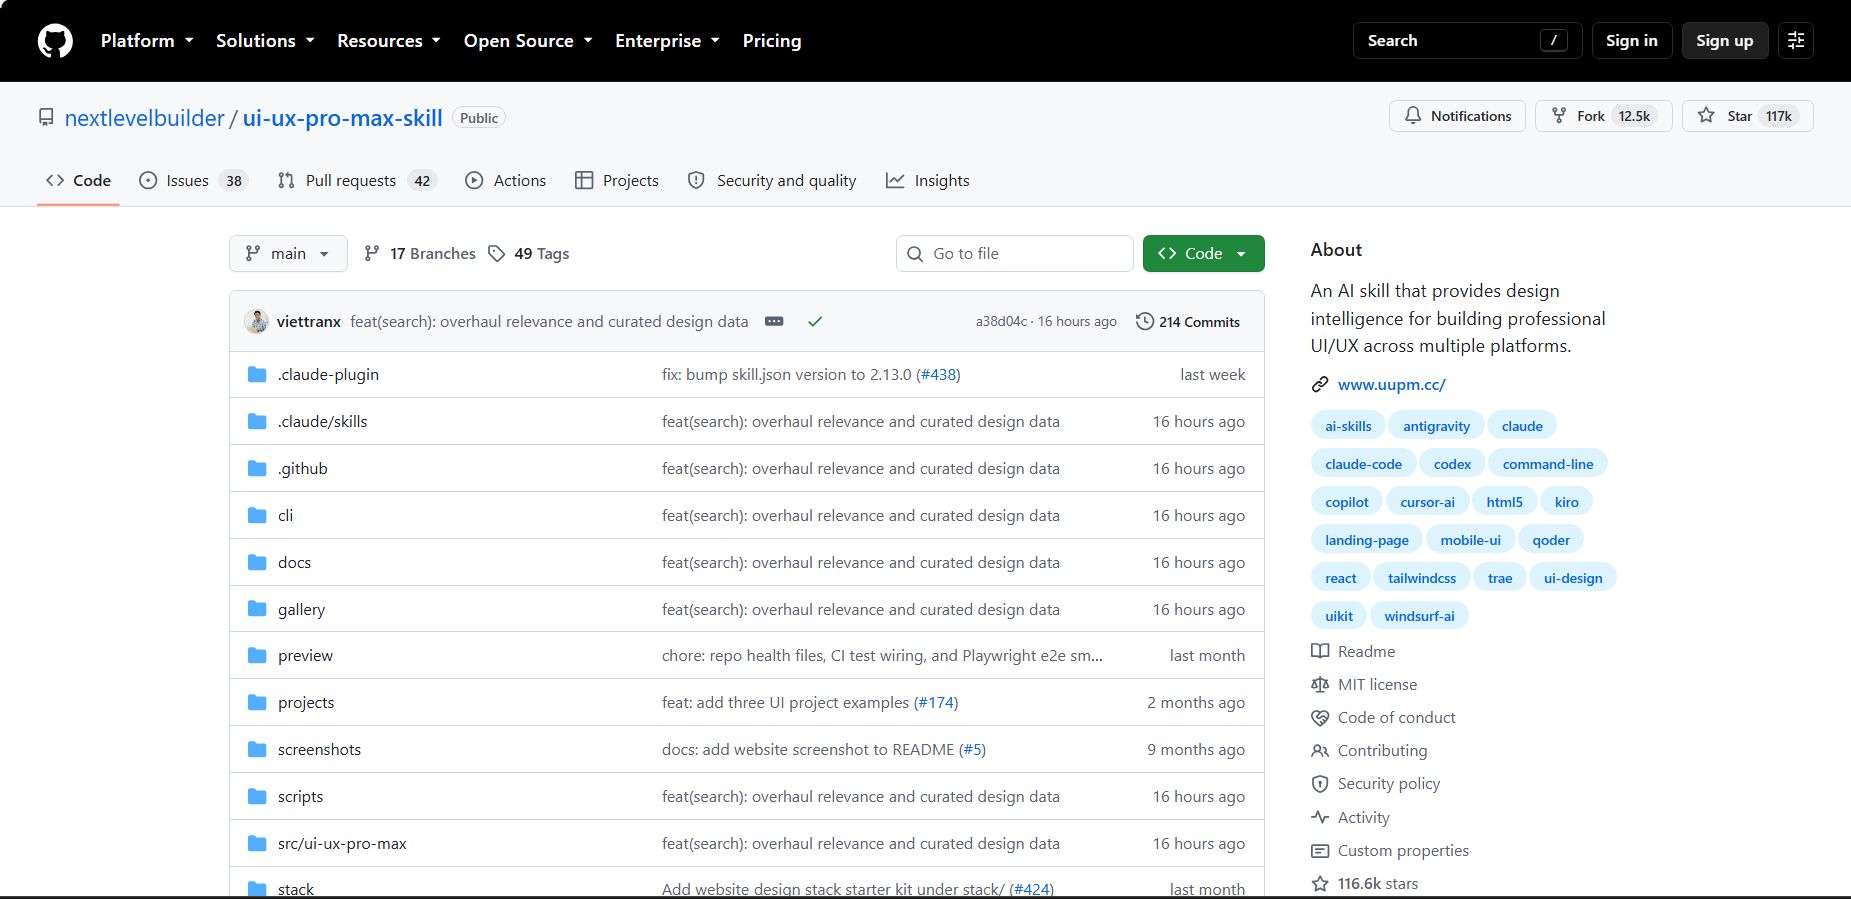Click the docs folder icon
The height and width of the screenshot is (899, 1851).
257,563
